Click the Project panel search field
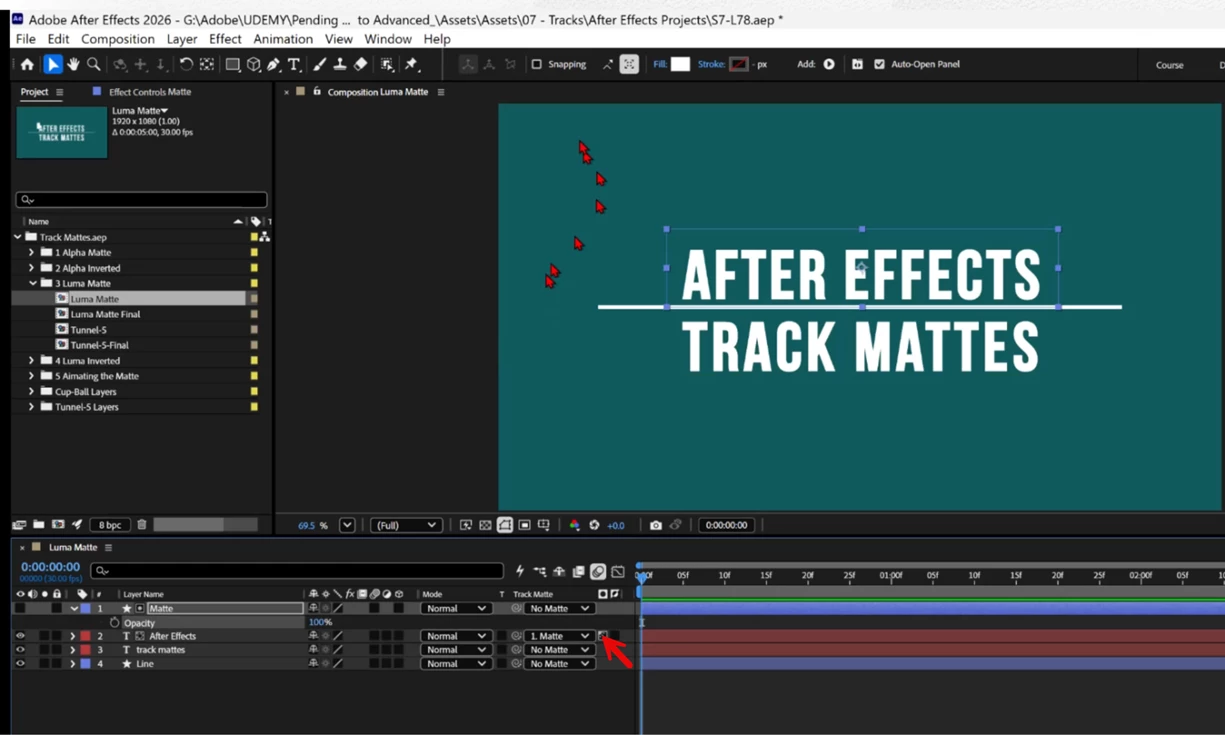1225x735 pixels. coord(141,200)
